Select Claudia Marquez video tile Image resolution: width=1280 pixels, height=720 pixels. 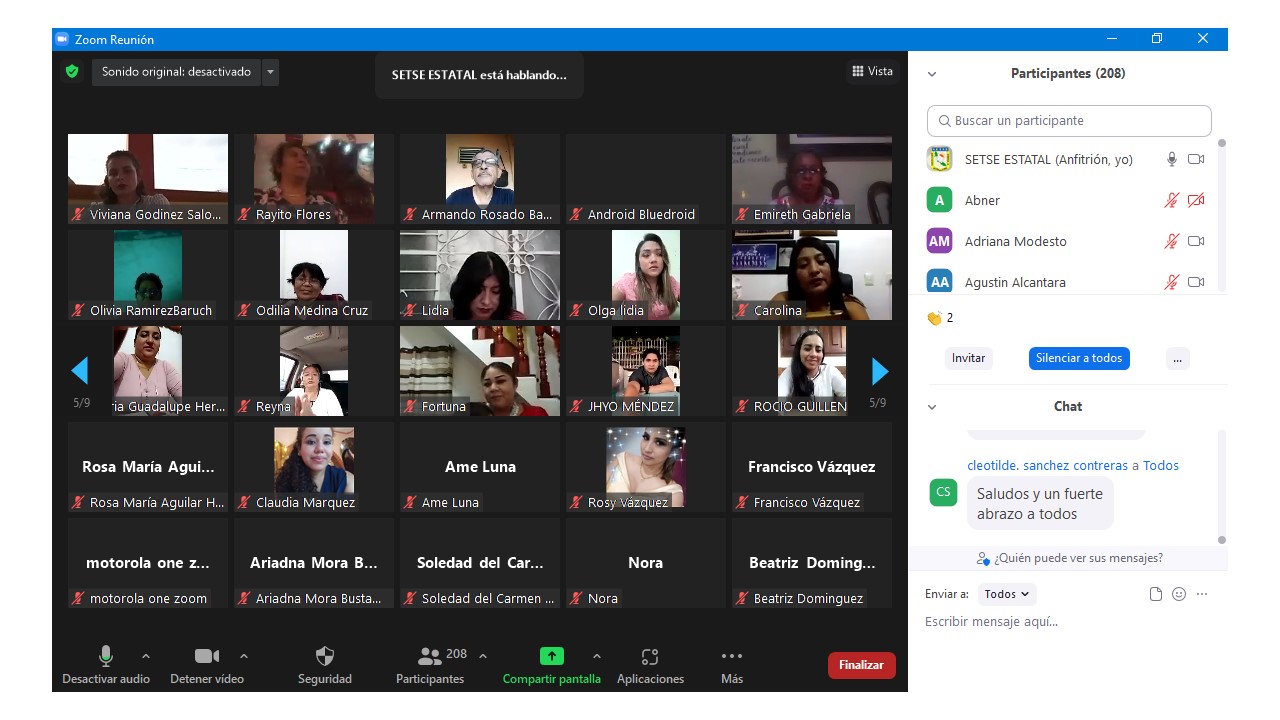[314, 467]
